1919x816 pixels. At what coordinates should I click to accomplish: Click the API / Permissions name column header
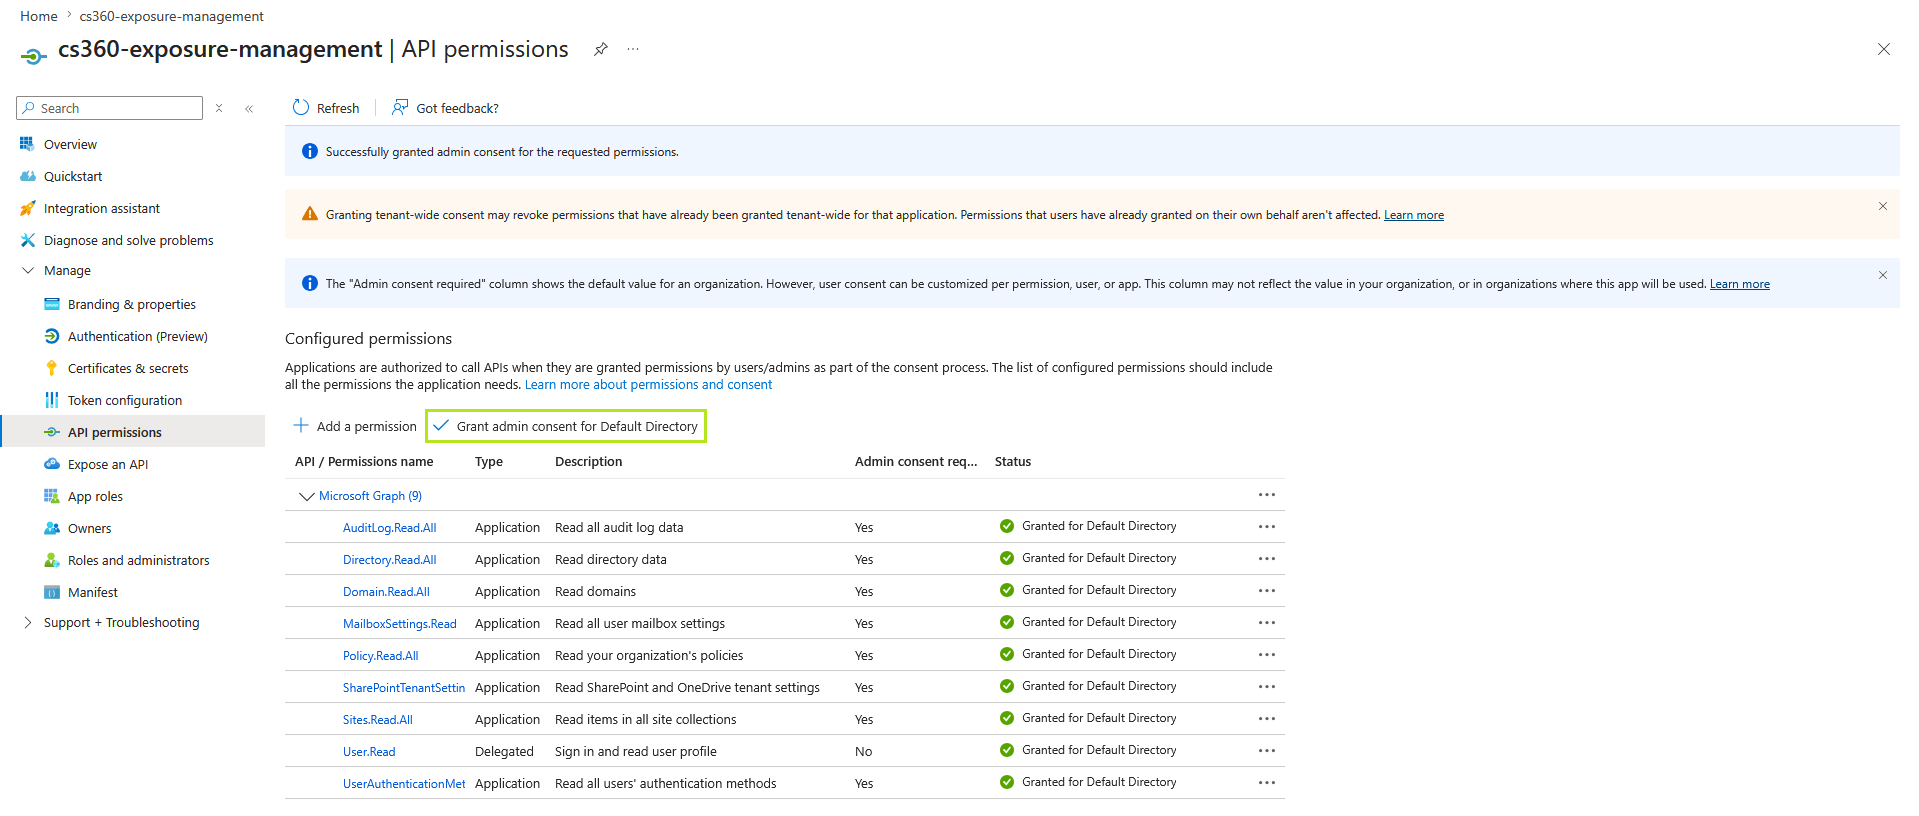[x=364, y=462]
